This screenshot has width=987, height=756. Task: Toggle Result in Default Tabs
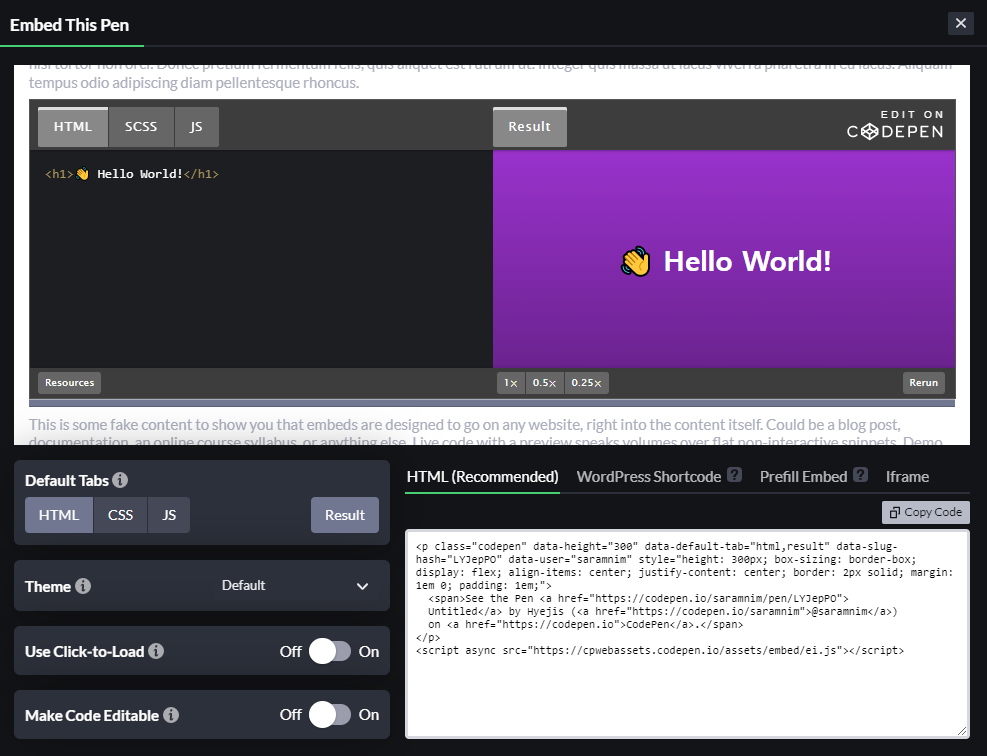344,515
